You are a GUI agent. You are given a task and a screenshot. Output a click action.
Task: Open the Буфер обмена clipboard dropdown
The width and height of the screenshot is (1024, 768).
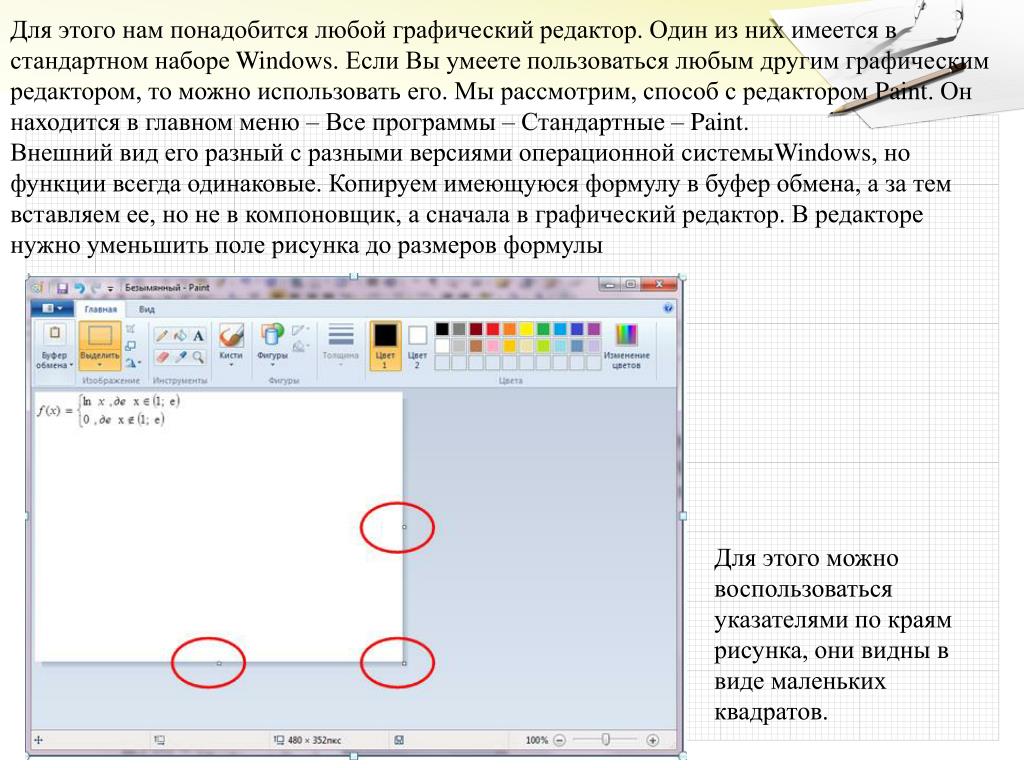click(55, 346)
